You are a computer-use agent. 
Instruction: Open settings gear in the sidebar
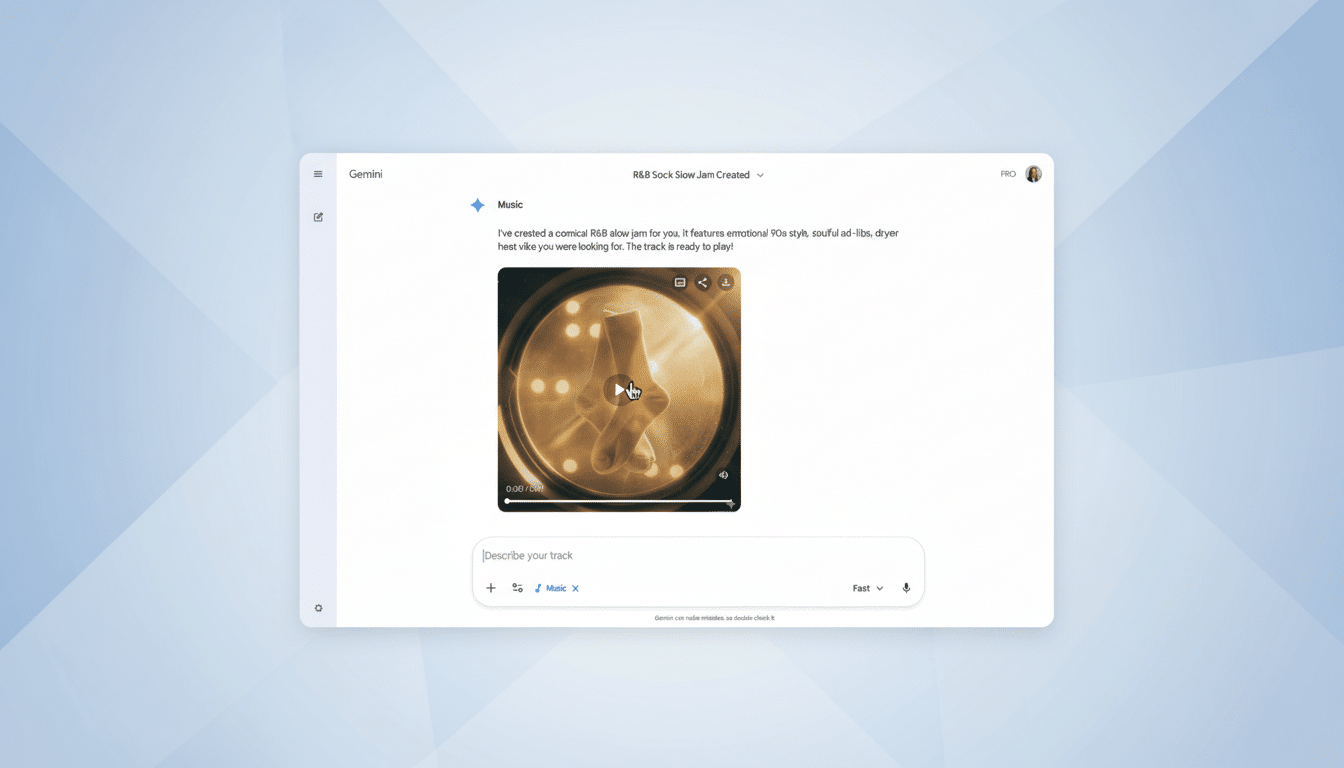318,608
